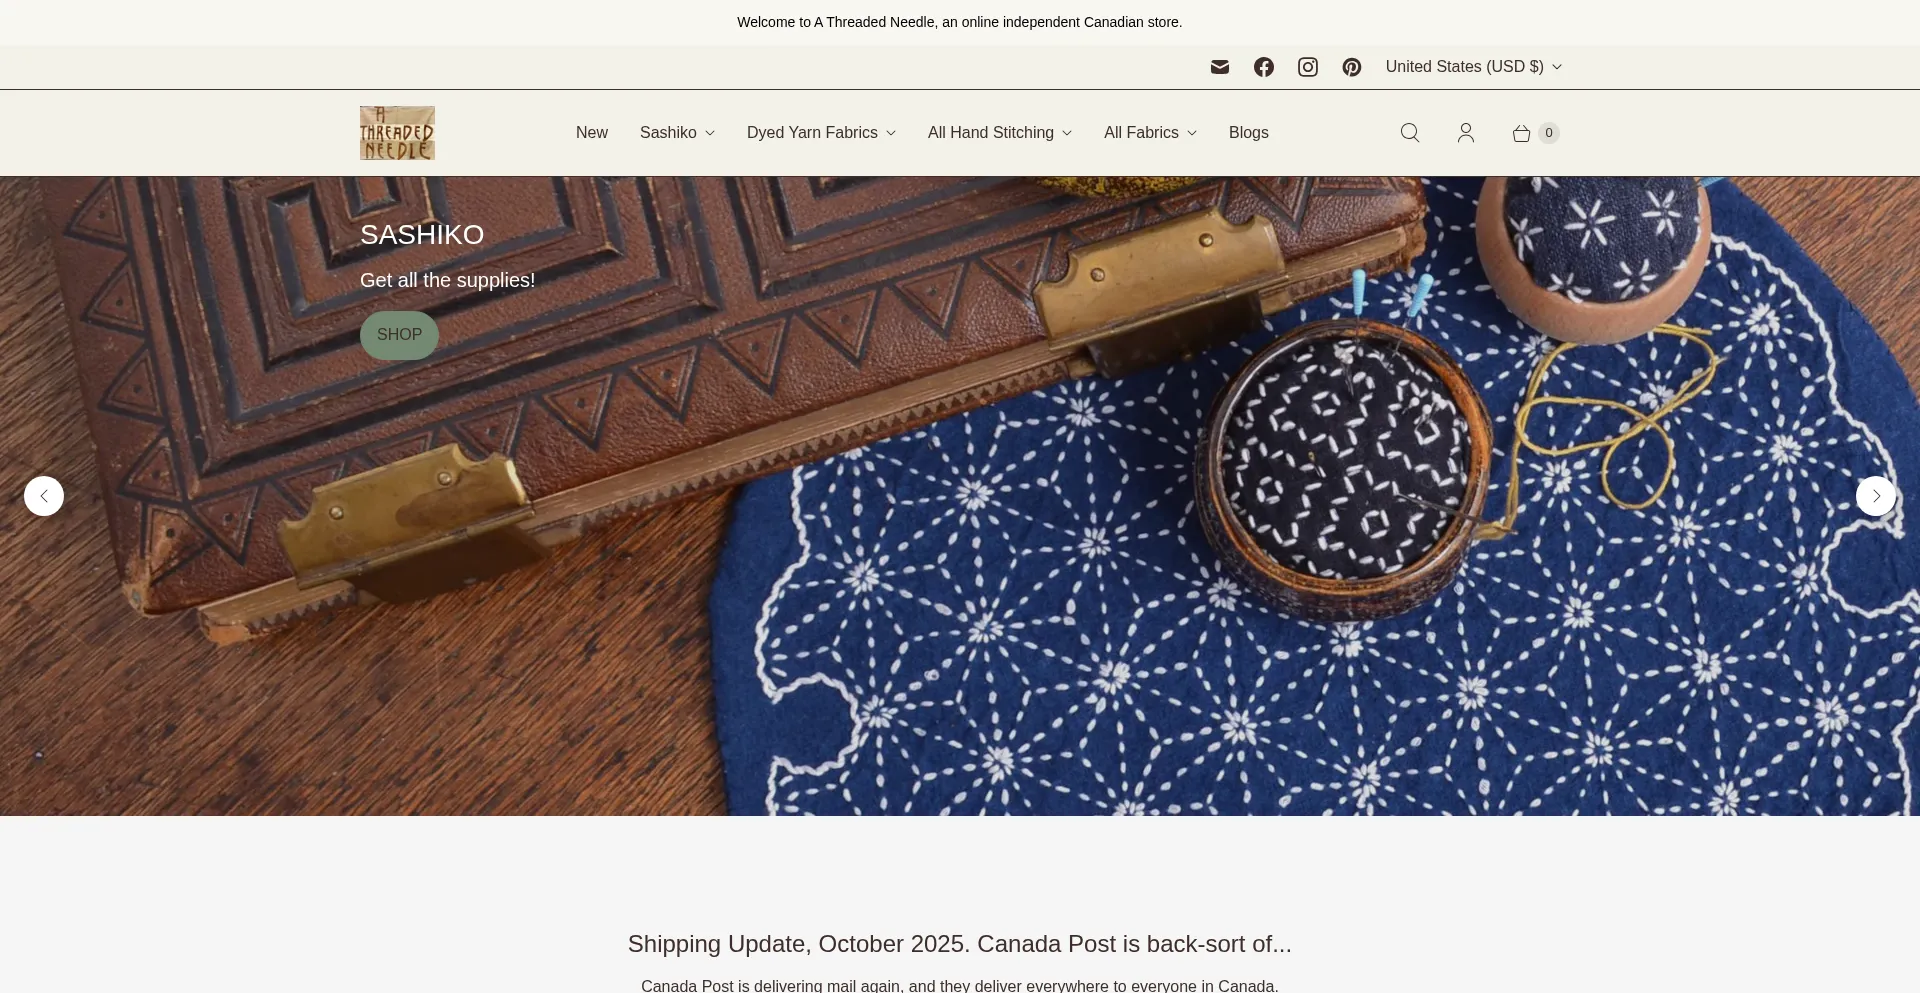Expand the Dyed Yarn Fabrics menu

[821, 133]
